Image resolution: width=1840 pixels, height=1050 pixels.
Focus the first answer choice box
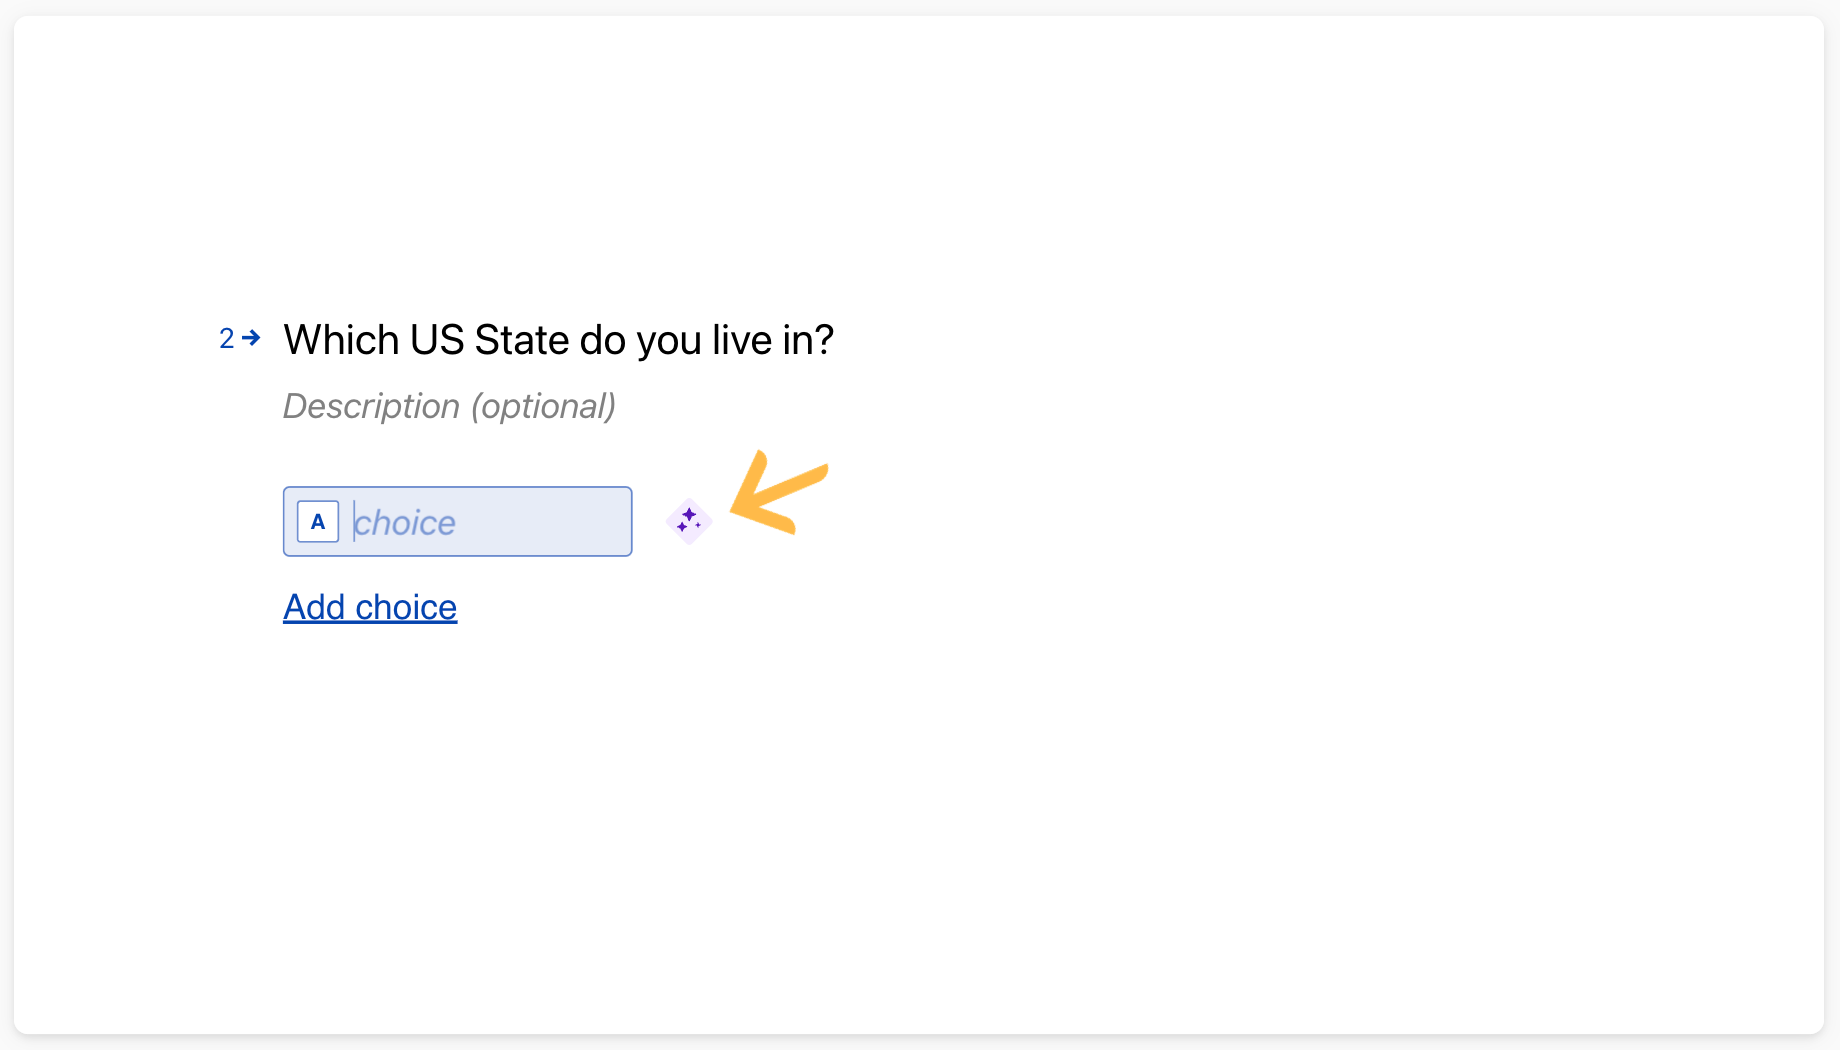tap(457, 522)
